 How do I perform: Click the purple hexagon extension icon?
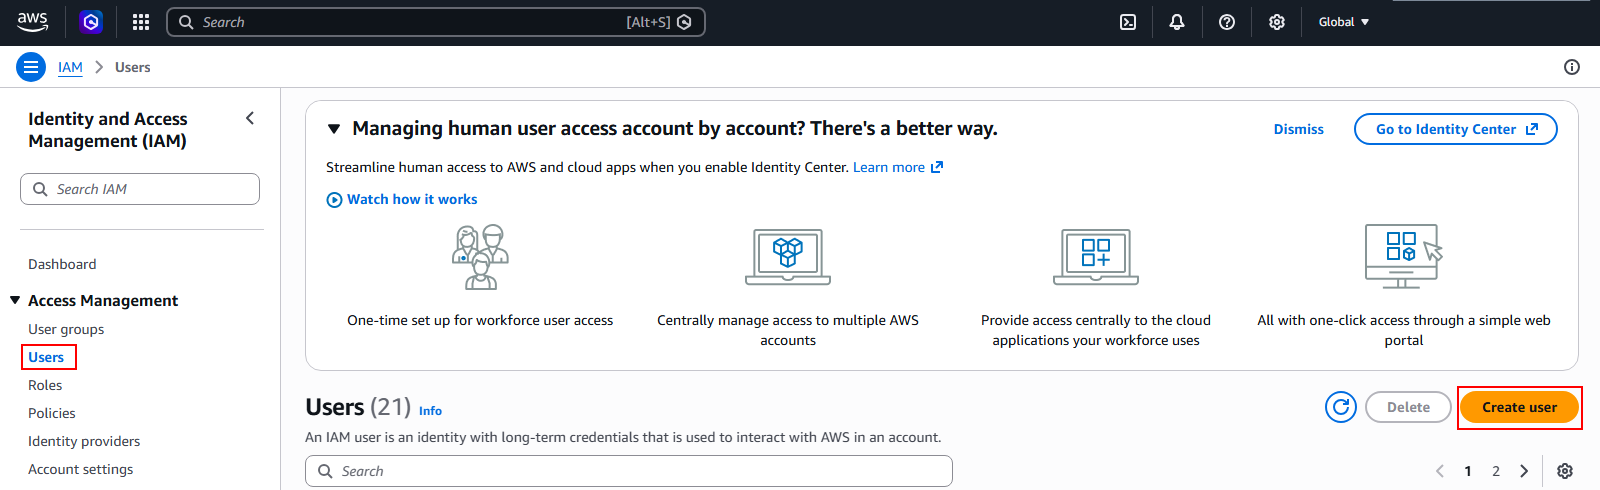point(91,21)
